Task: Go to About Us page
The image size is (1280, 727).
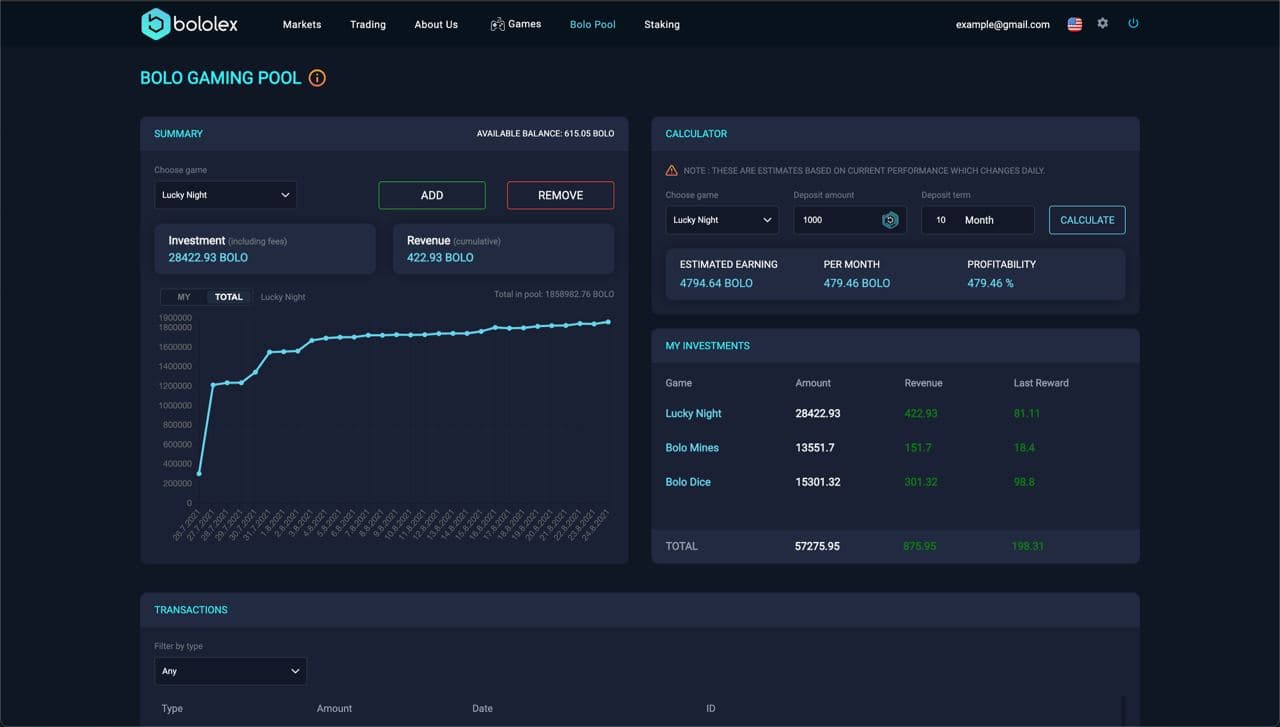Action: click(x=436, y=24)
